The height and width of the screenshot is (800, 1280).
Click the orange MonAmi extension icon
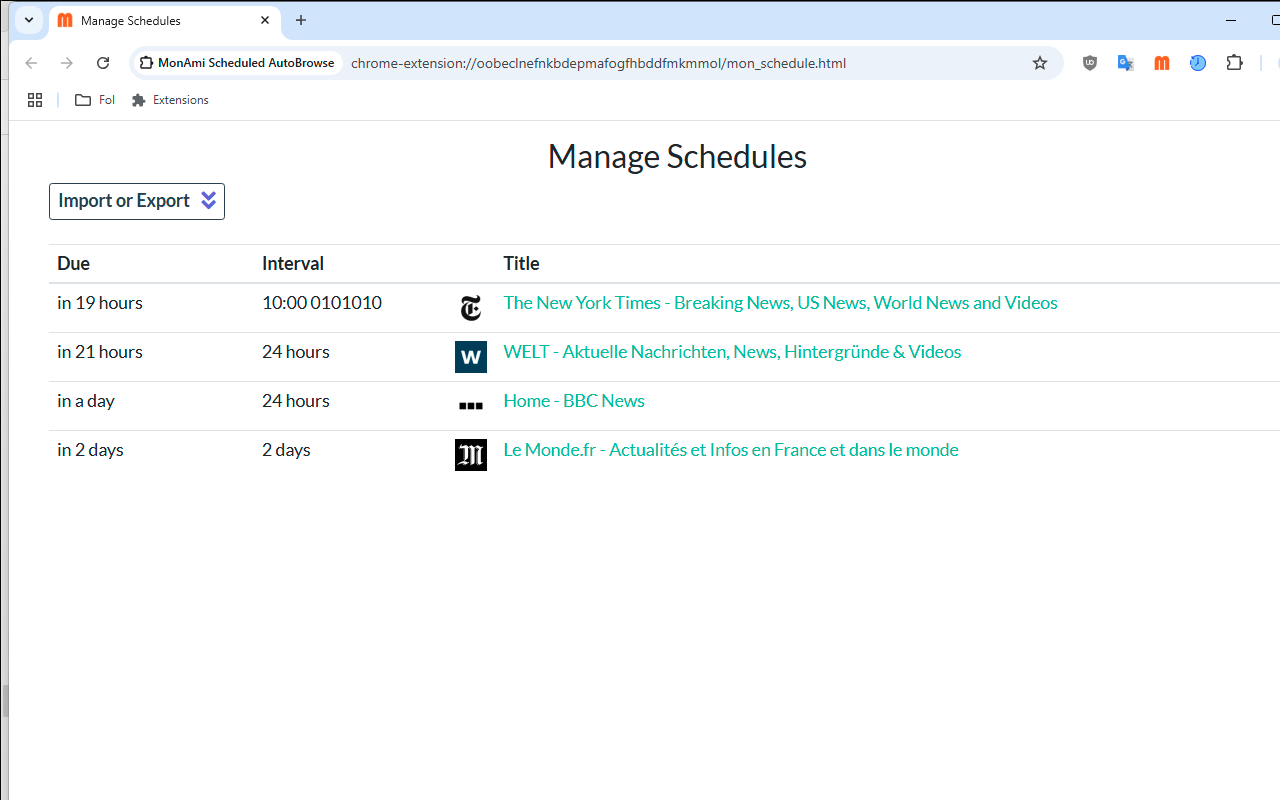pos(1162,63)
